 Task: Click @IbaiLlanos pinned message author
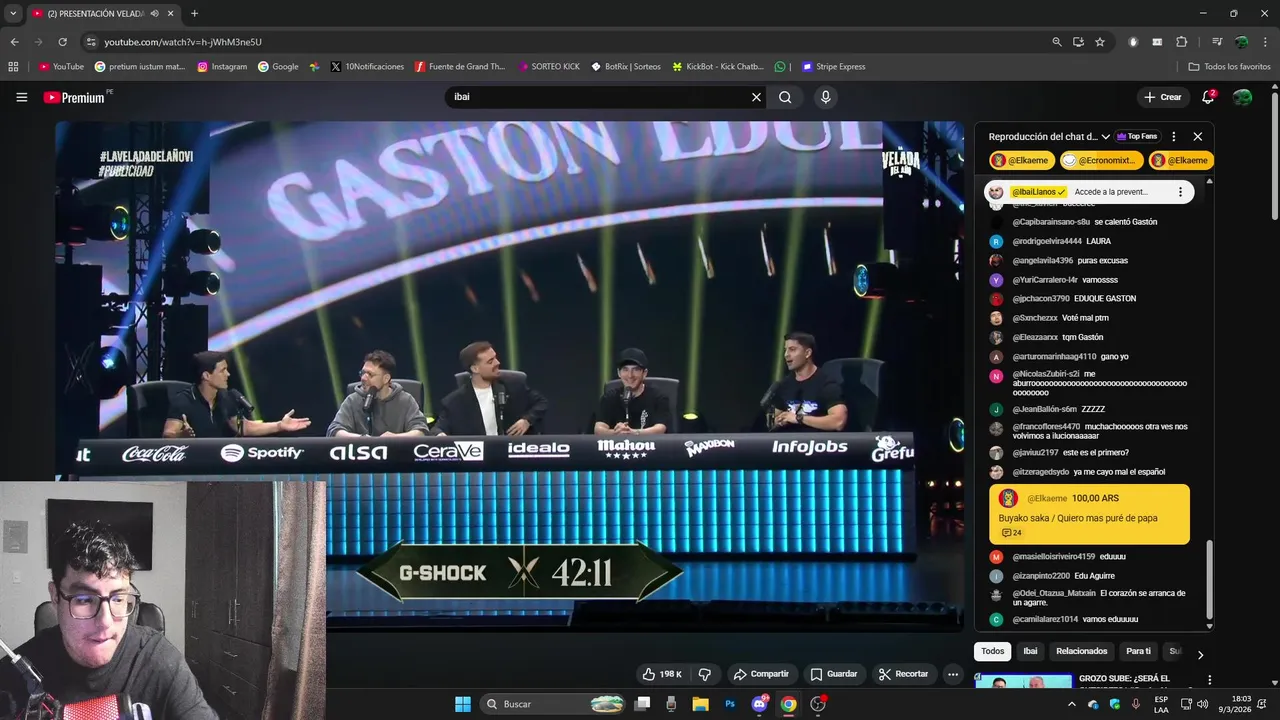(x=1039, y=192)
